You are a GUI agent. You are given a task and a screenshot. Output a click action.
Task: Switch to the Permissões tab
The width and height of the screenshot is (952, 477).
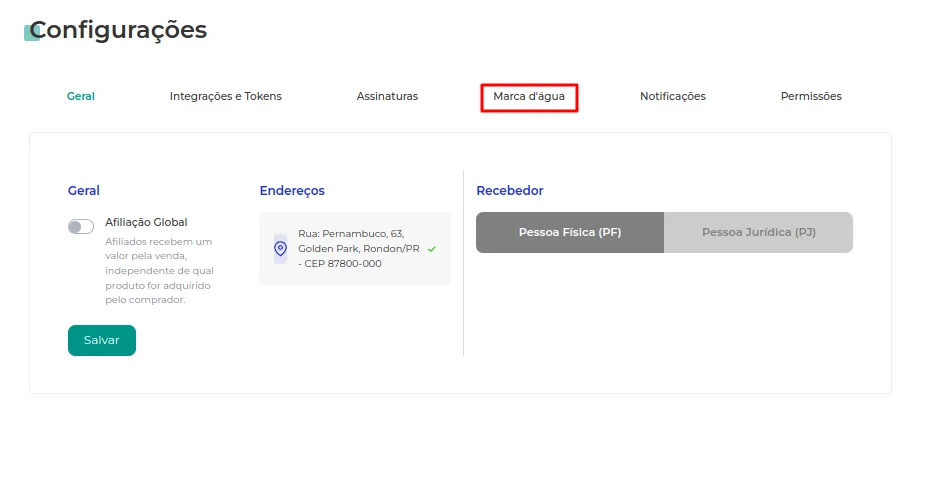click(x=811, y=96)
